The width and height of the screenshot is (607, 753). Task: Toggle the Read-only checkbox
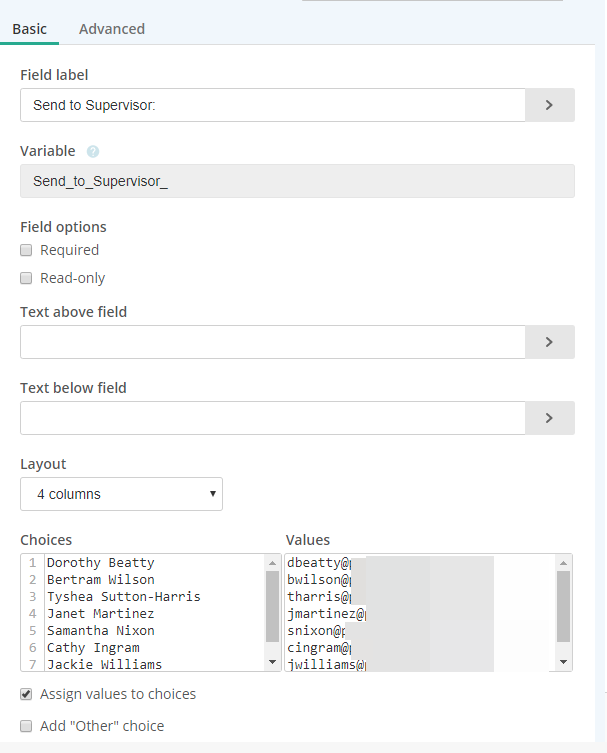[27, 278]
